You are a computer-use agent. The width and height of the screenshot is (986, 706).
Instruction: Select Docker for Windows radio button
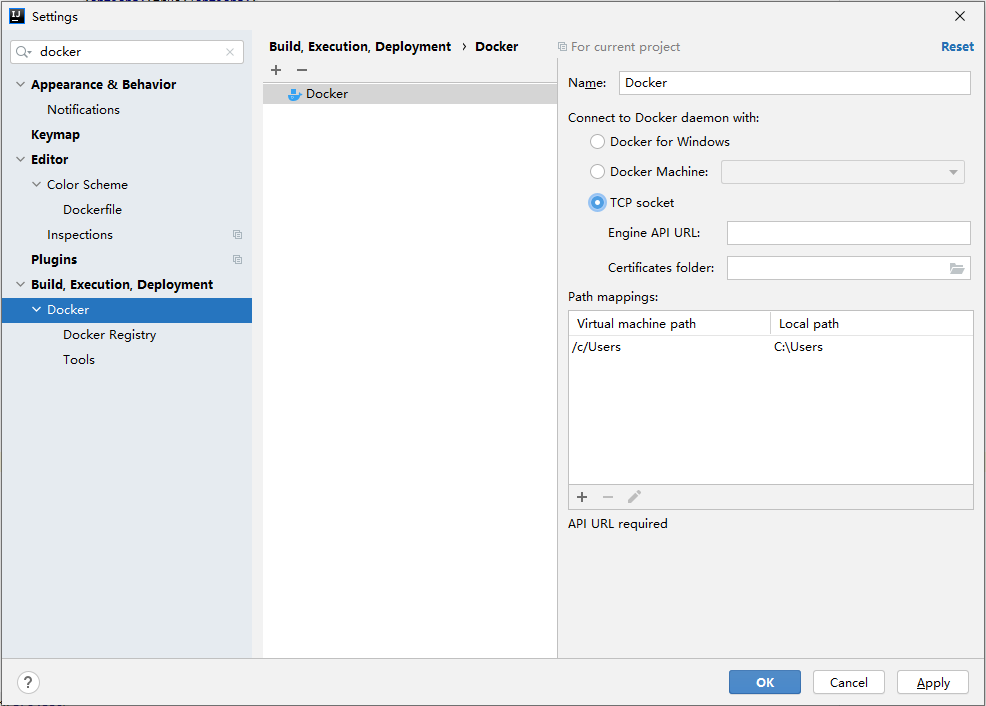tap(598, 142)
